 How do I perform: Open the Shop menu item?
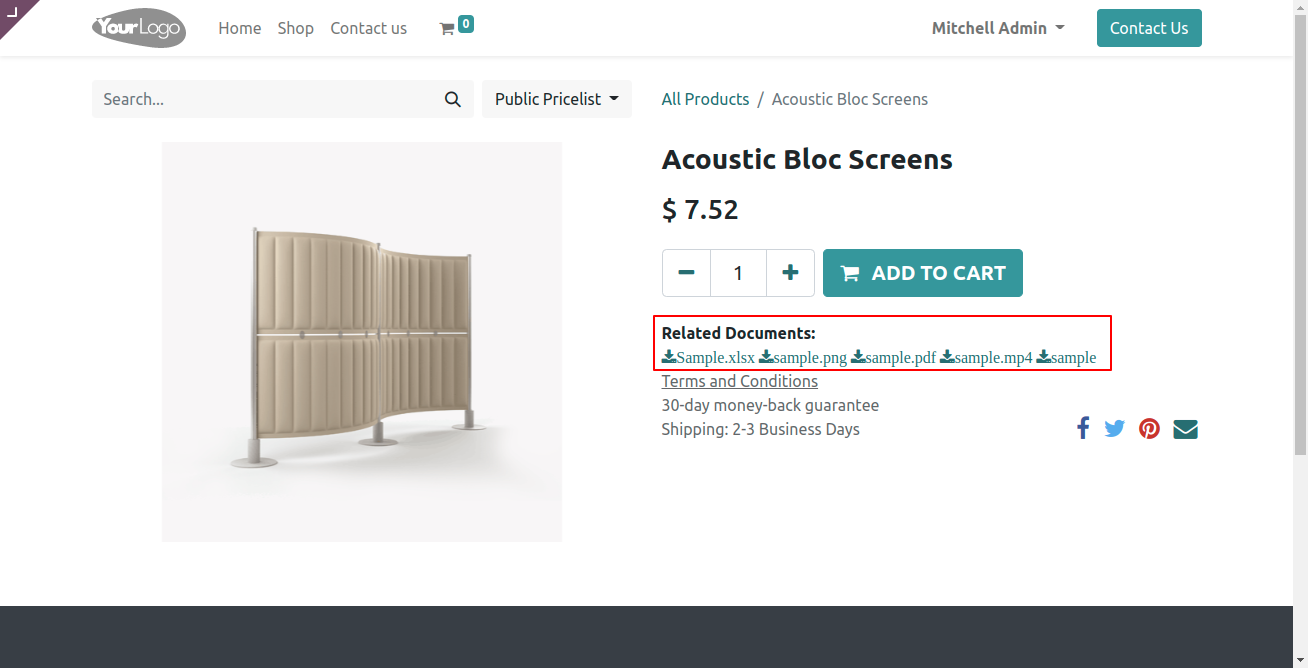[x=295, y=28]
